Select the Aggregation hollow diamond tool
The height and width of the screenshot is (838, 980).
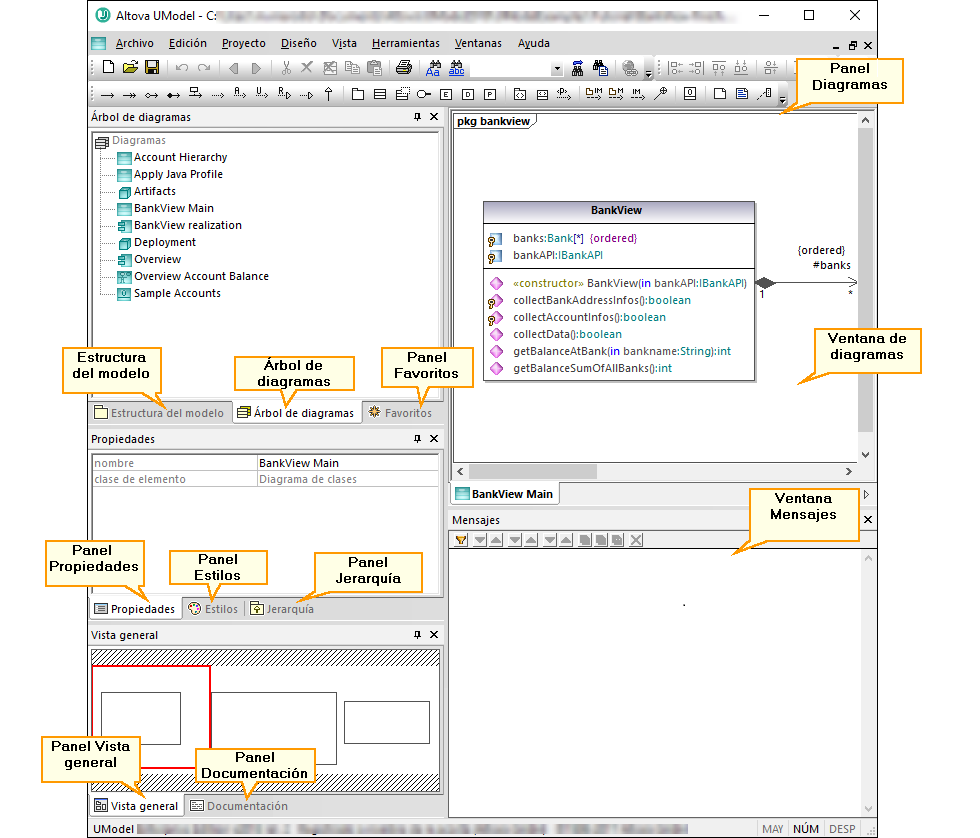point(151,95)
